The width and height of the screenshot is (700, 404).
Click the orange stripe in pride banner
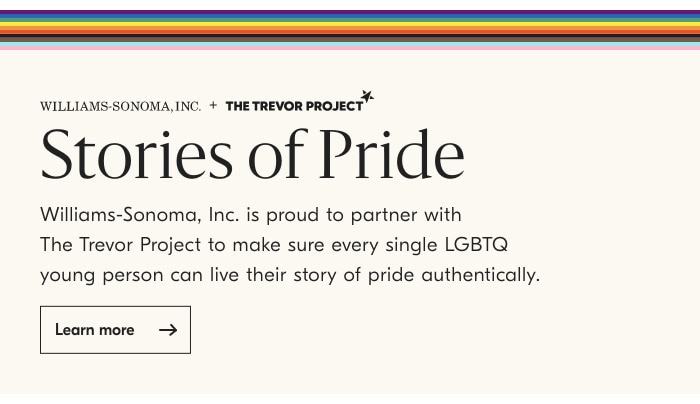tap(350, 28)
